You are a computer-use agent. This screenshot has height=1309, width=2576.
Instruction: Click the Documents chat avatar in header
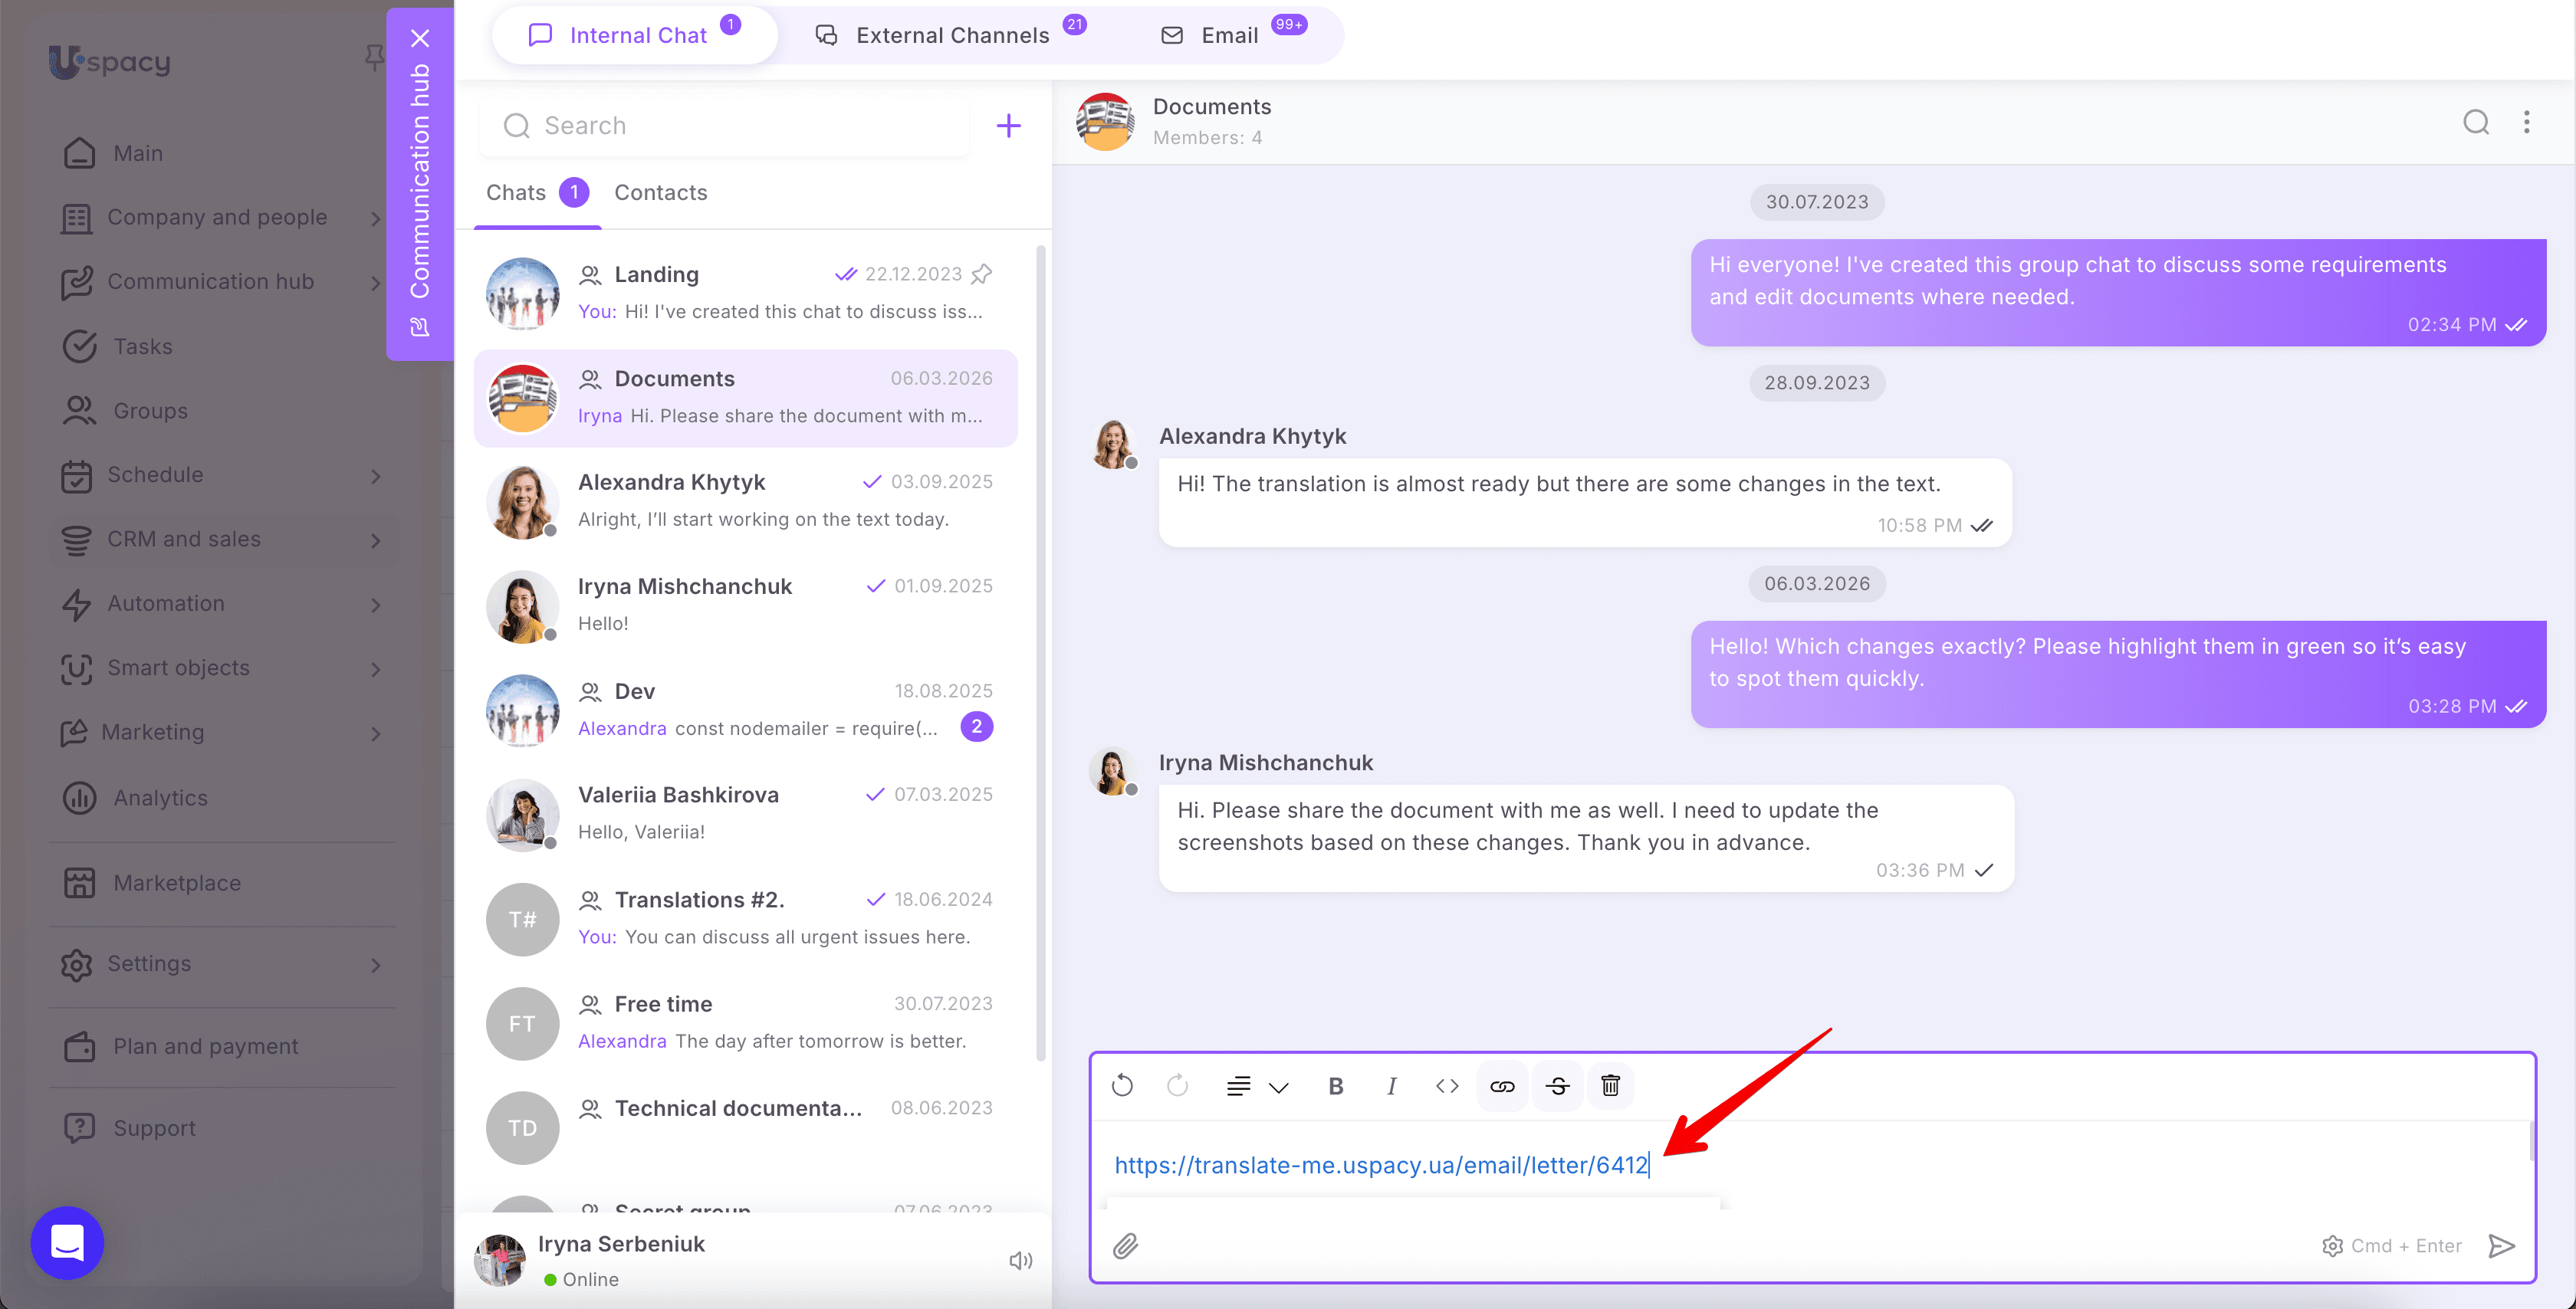pyautogui.click(x=1105, y=122)
